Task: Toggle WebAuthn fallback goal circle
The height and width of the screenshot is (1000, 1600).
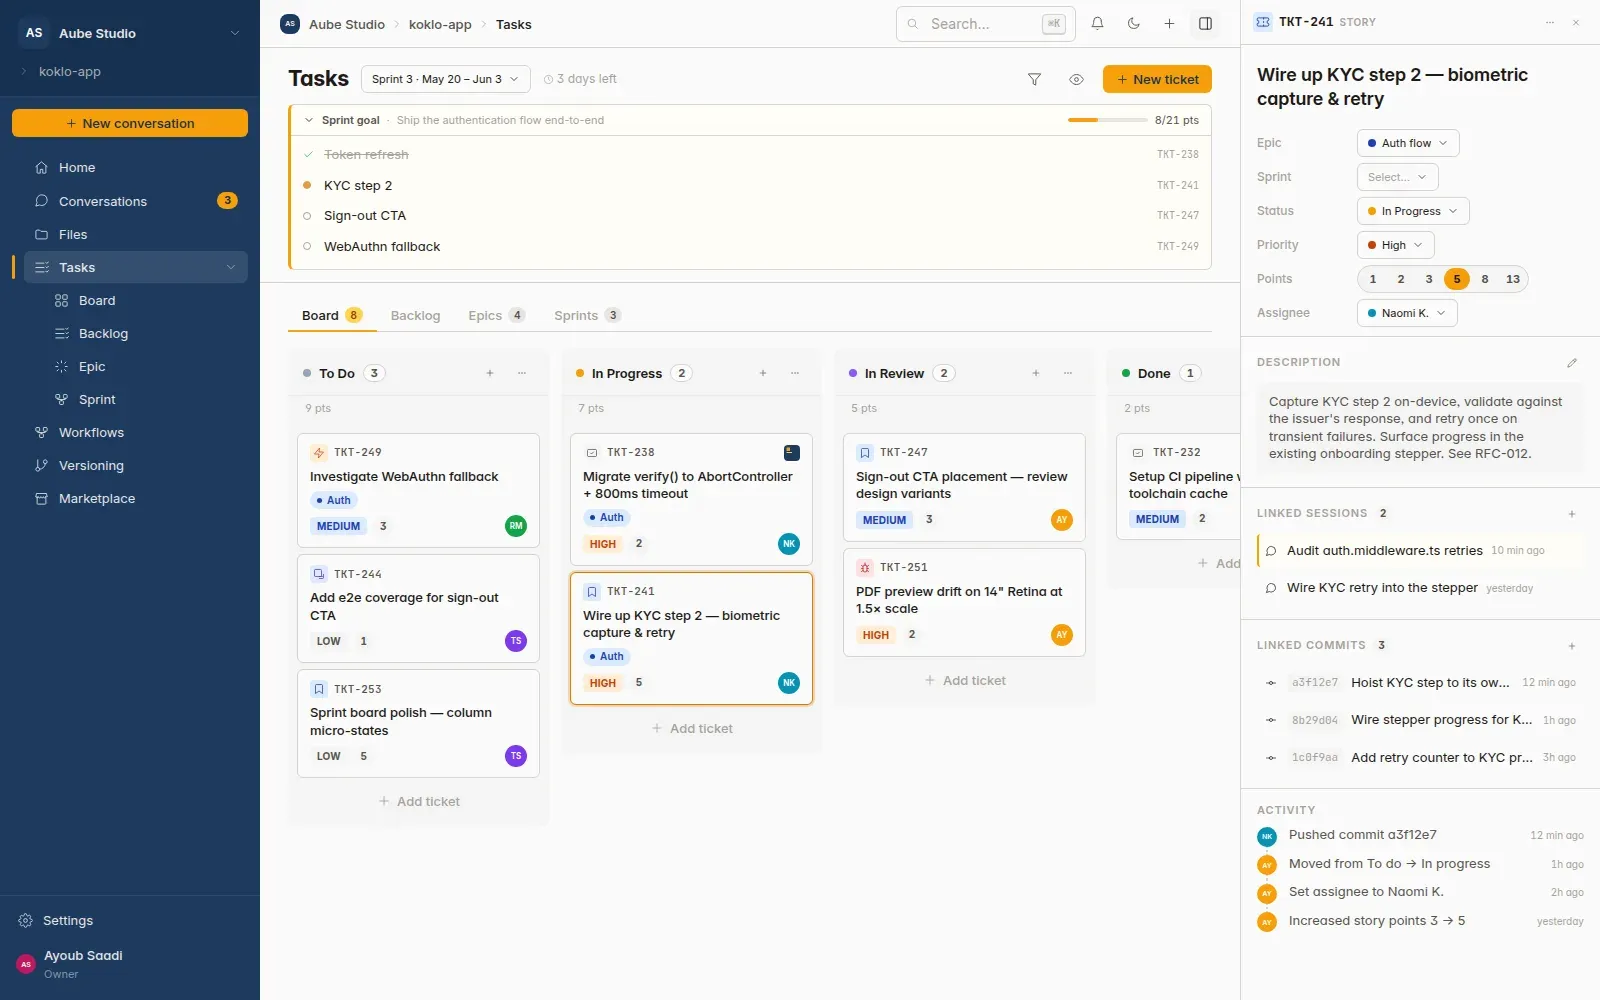Action: click(307, 246)
